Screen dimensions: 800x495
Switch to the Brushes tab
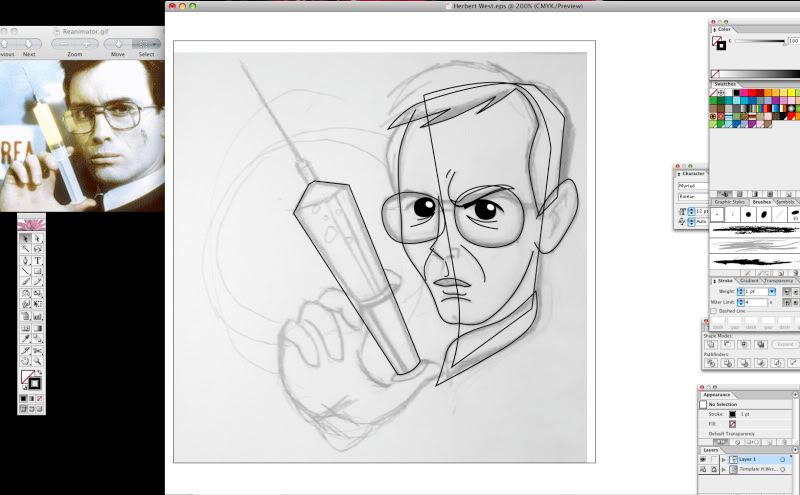[761, 202]
